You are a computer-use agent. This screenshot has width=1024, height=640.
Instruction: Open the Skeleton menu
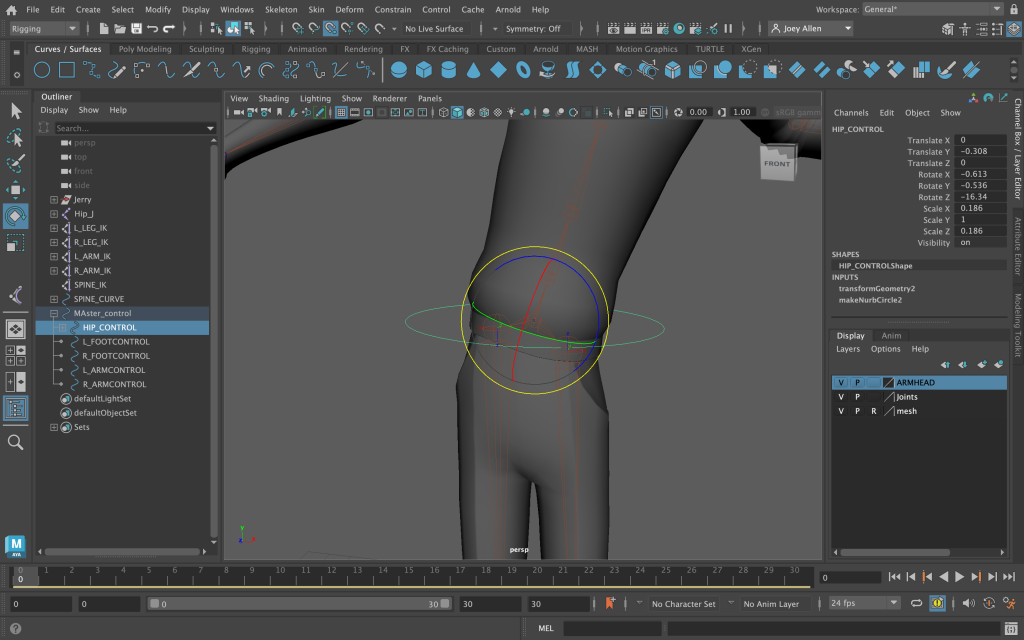[x=280, y=9]
